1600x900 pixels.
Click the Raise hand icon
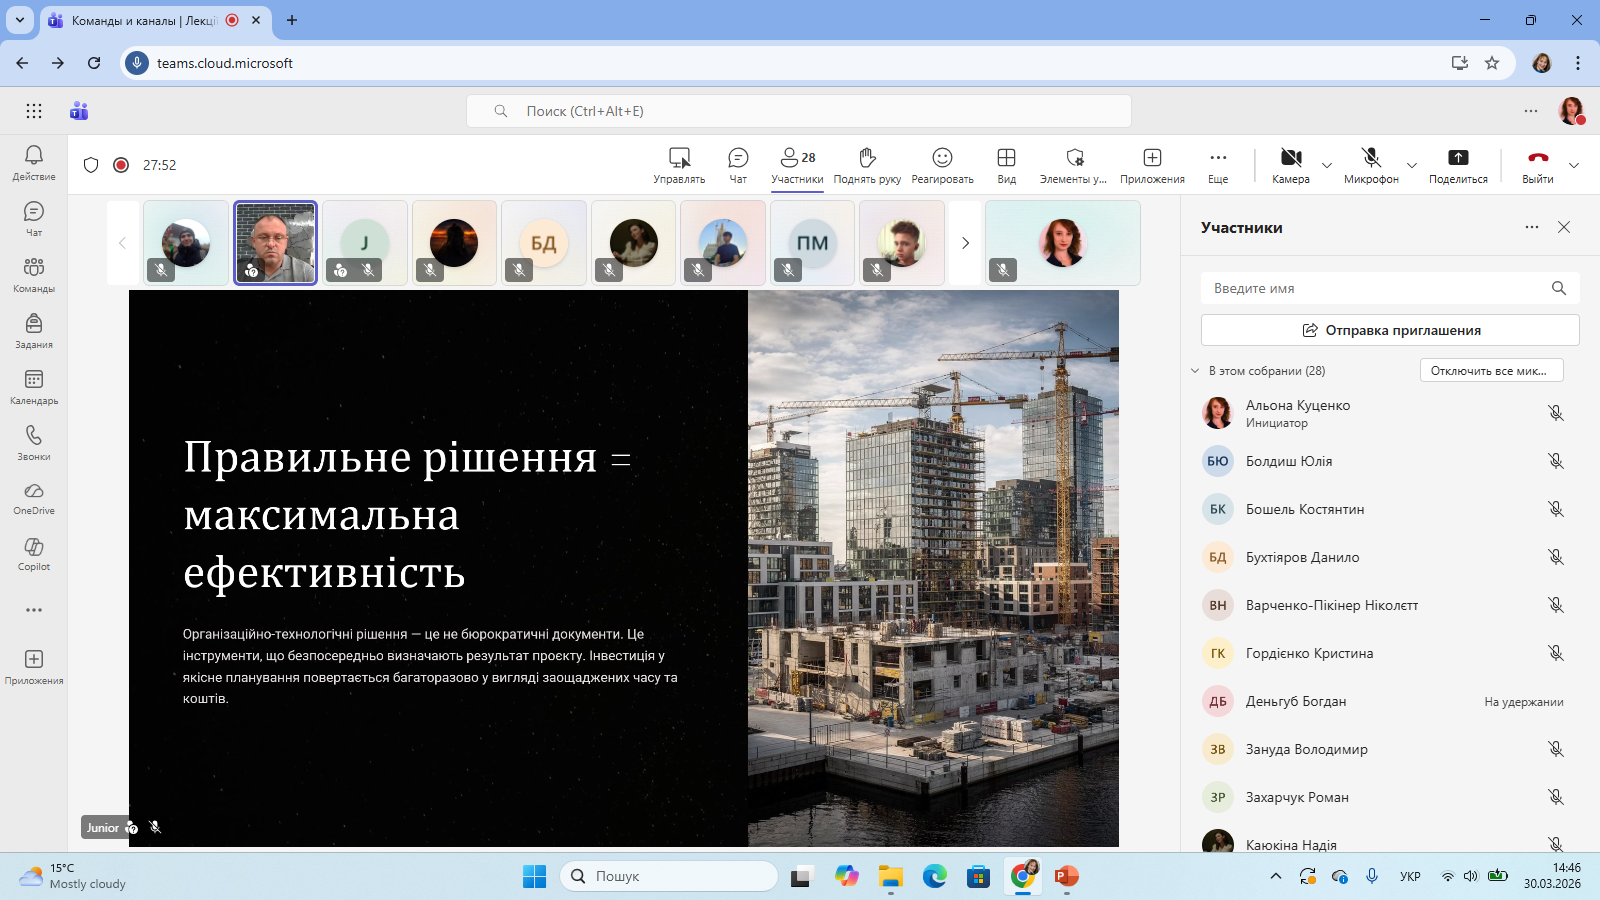click(x=867, y=165)
